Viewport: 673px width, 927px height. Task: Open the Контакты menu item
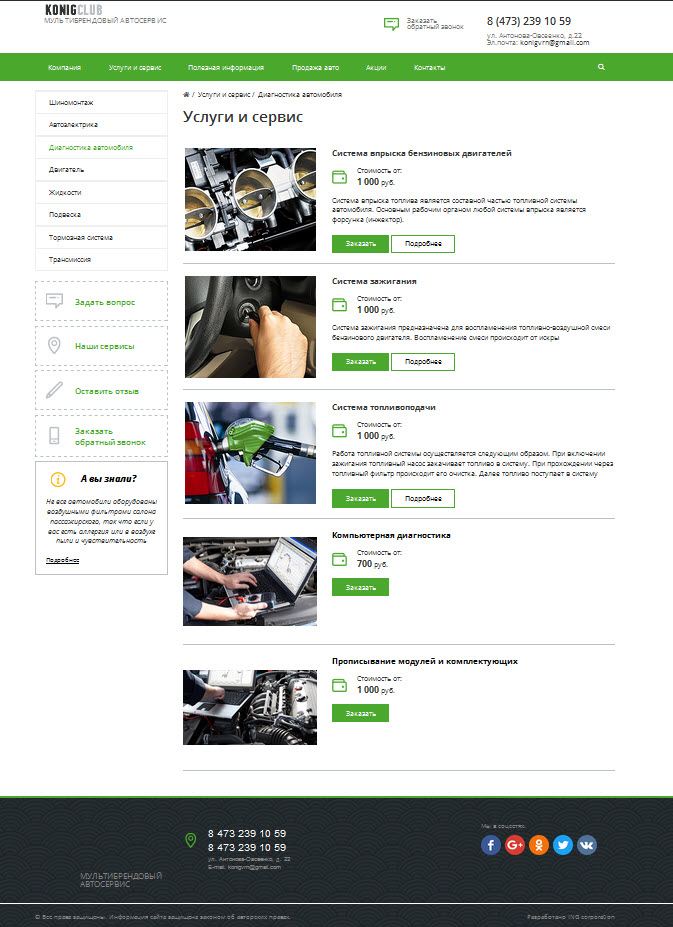point(429,67)
